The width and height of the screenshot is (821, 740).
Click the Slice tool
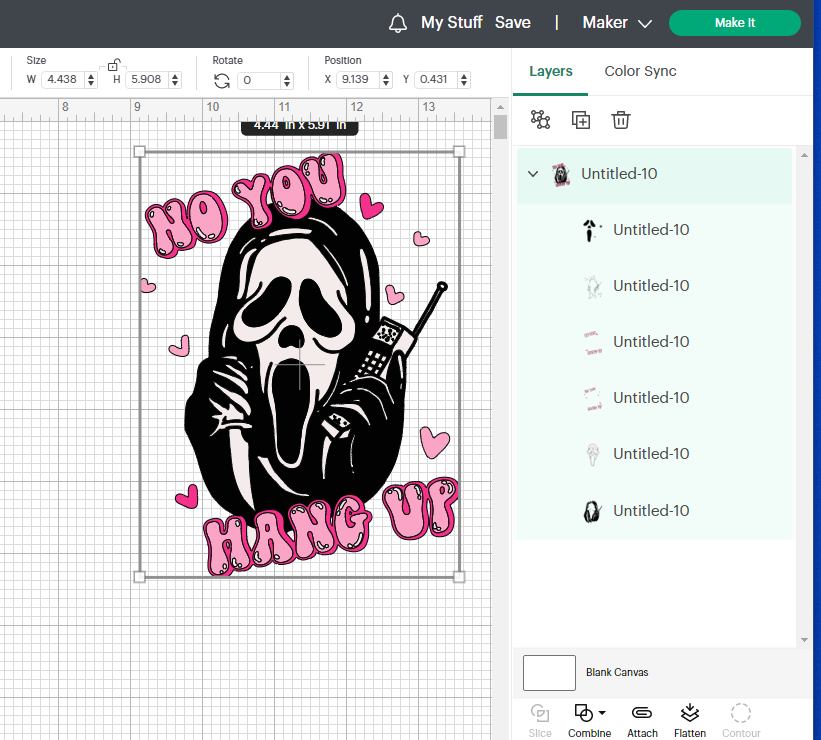point(540,721)
